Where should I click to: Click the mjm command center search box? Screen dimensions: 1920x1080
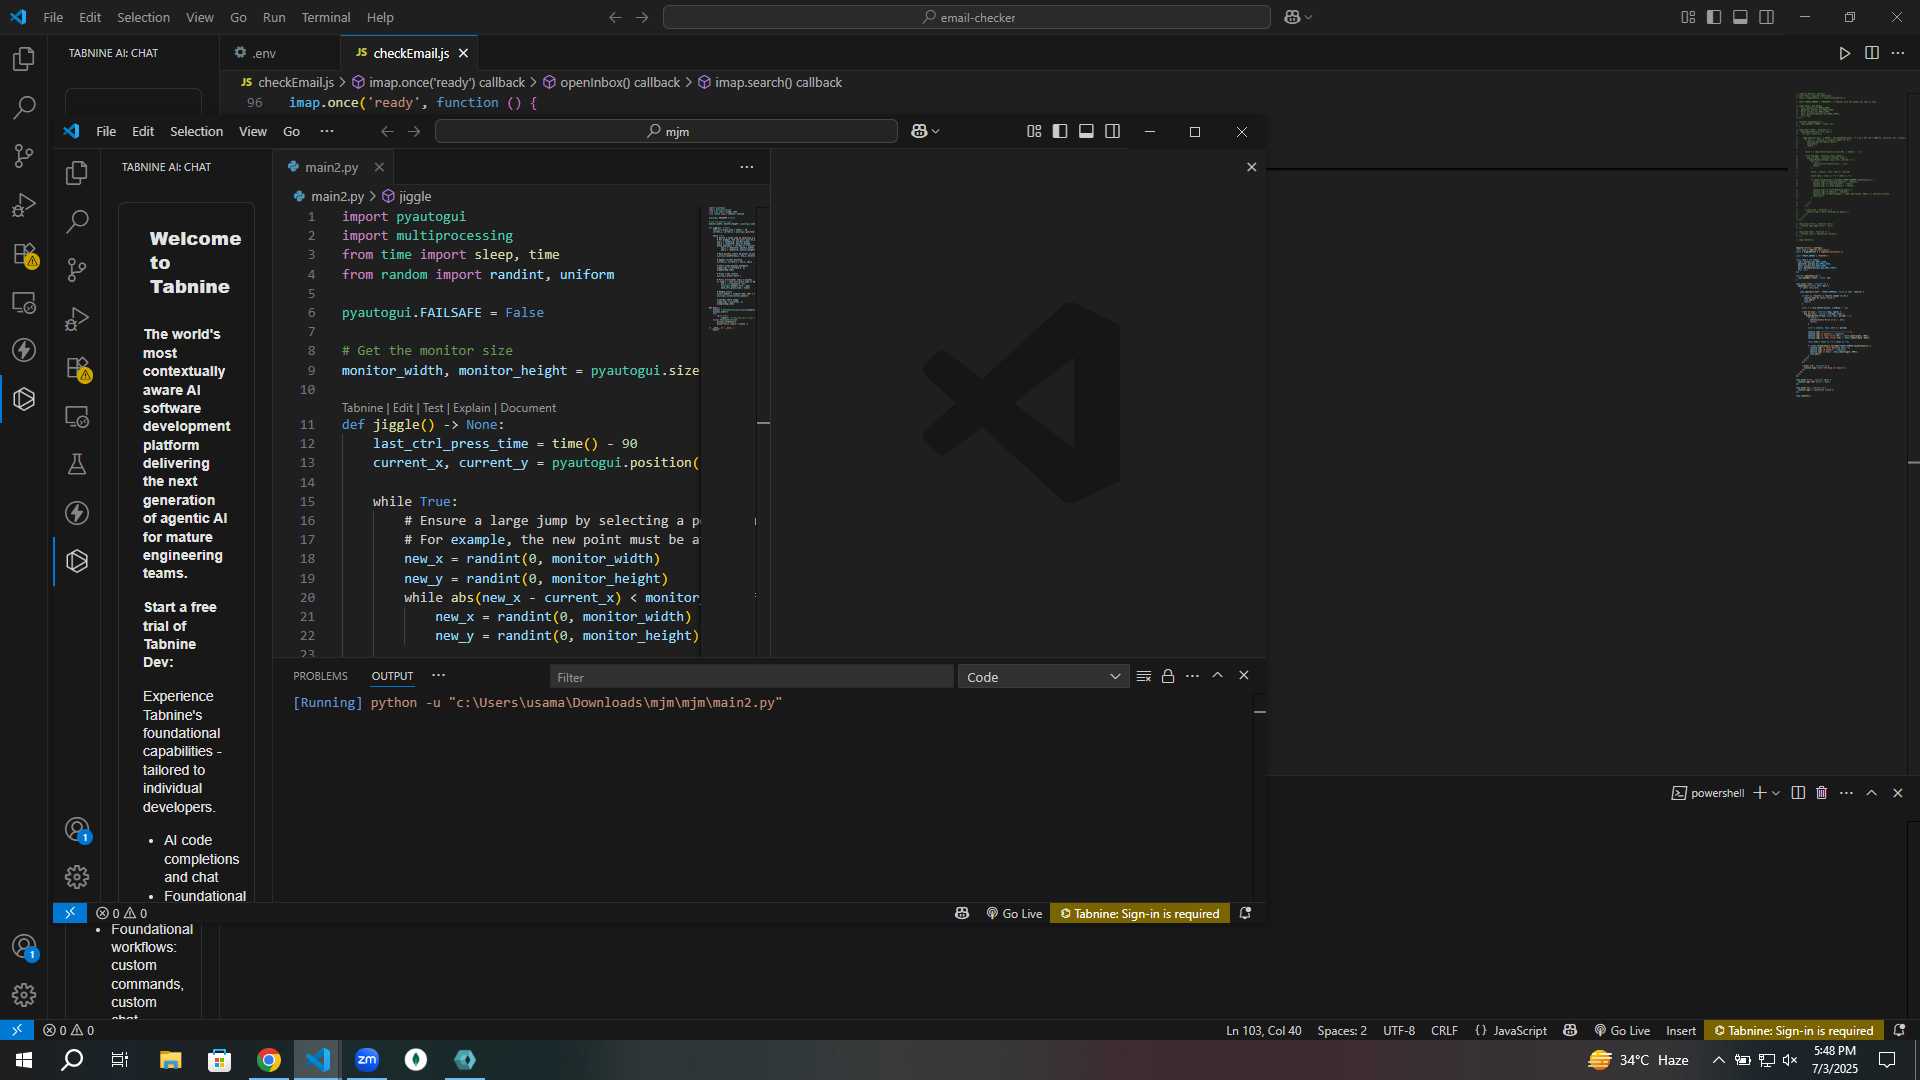coord(666,131)
